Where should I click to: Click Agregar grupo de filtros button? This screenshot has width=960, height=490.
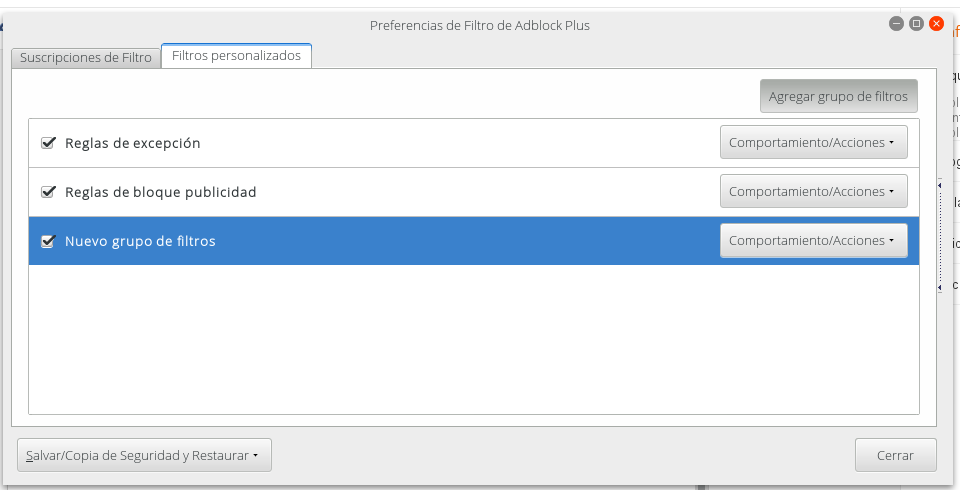[x=838, y=96]
